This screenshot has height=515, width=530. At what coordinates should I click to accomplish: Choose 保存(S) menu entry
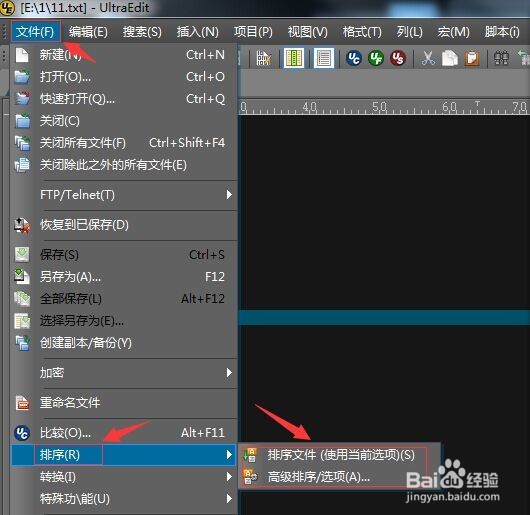pyautogui.click(x=124, y=254)
